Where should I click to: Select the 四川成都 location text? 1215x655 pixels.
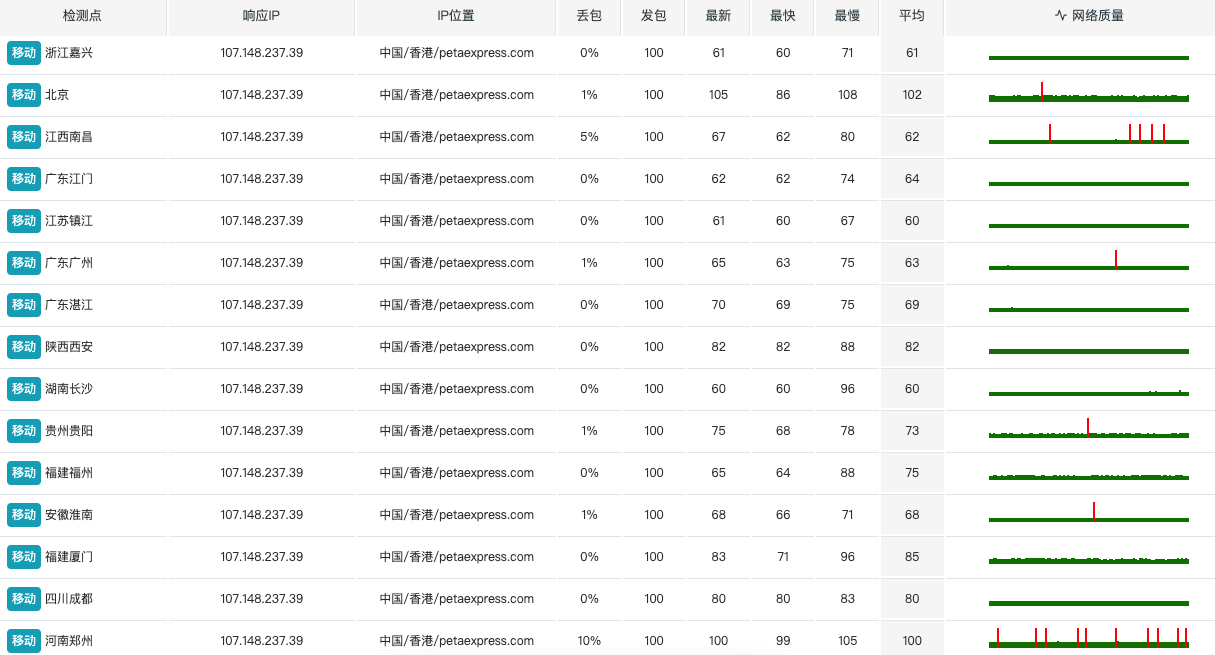[x=69, y=599]
